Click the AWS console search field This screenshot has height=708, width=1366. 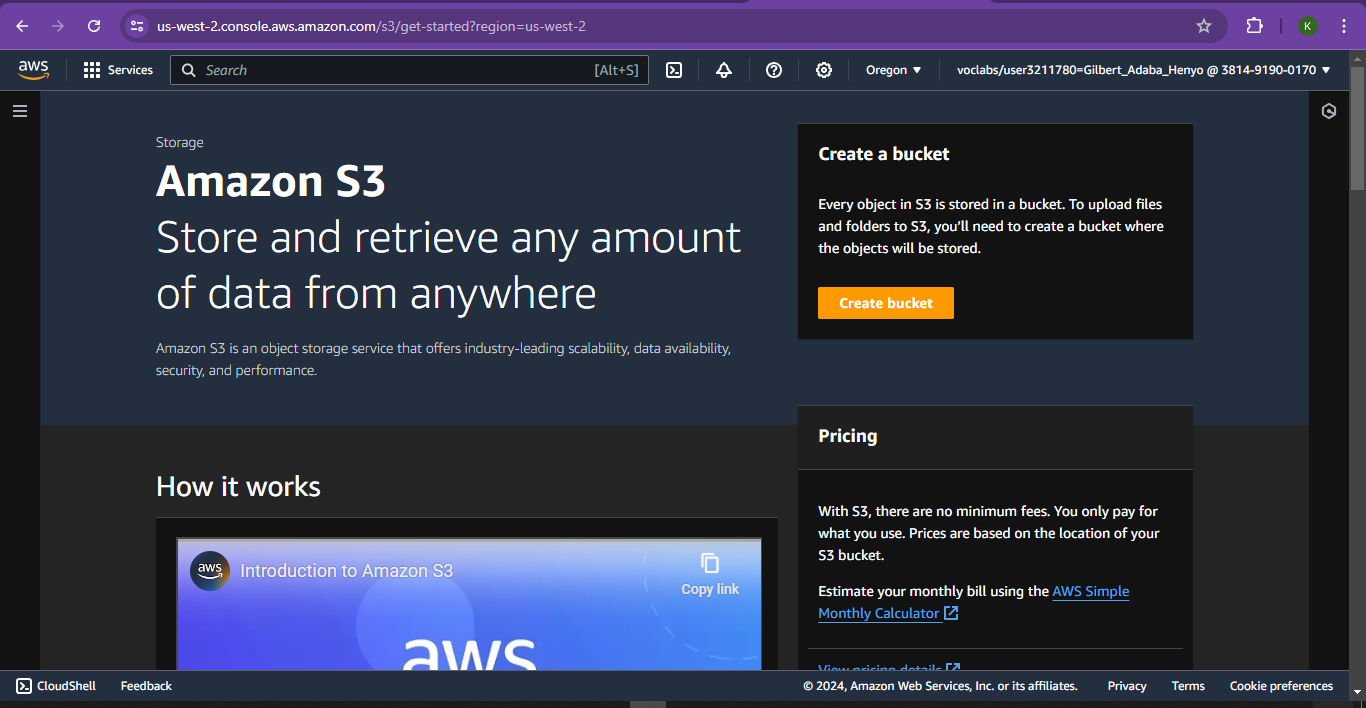(x=410, y=70)
